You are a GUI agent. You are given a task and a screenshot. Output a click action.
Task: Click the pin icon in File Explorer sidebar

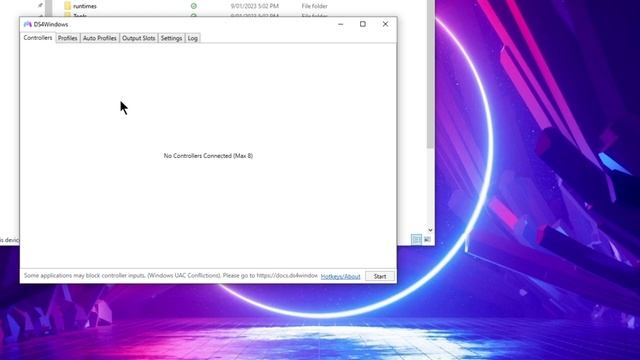pos(40,5)
